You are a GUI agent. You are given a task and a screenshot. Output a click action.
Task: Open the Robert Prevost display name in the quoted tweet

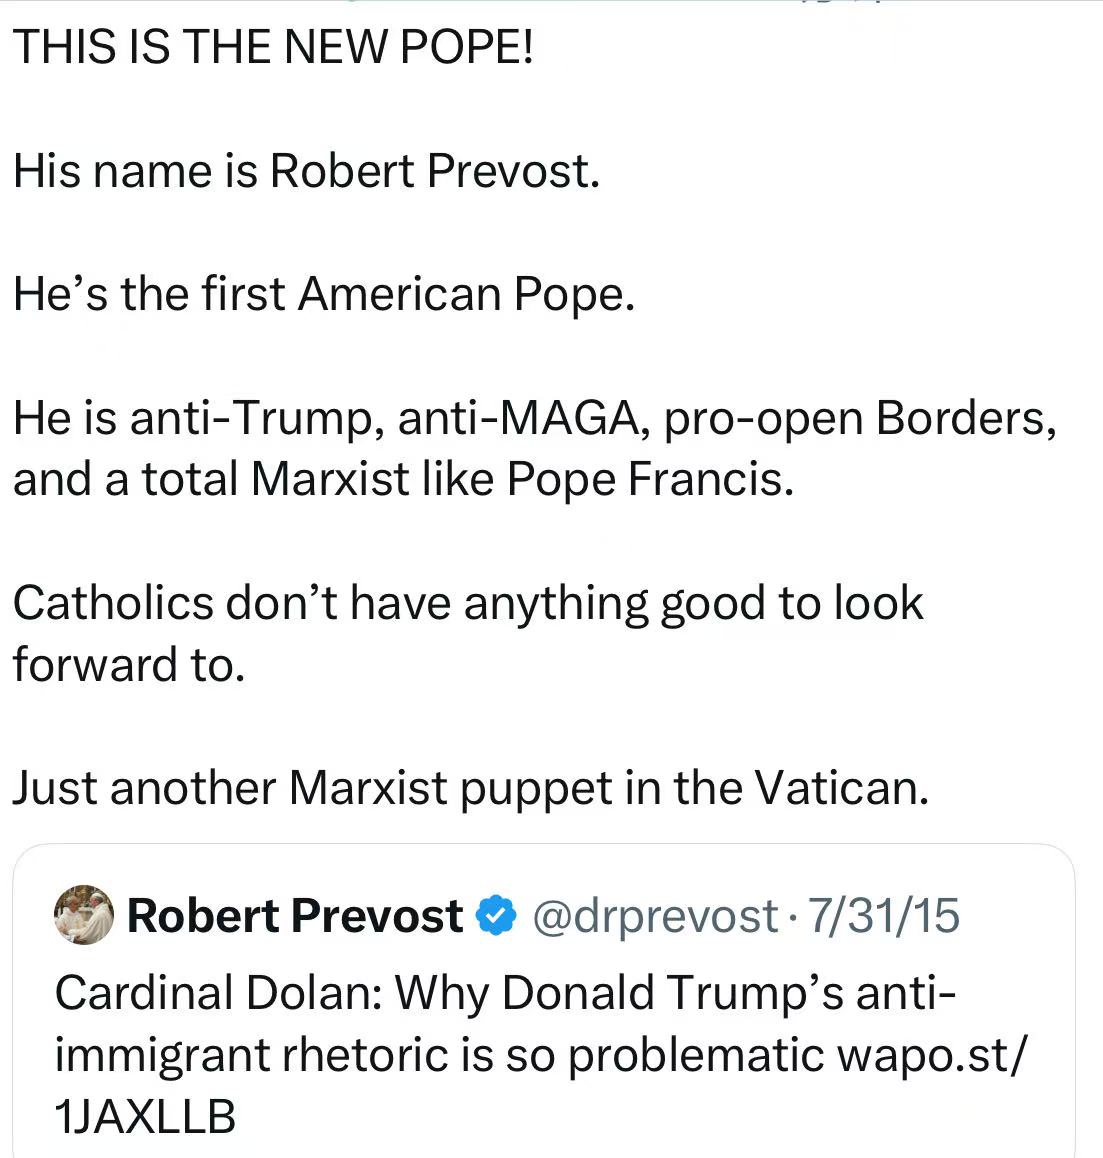(295, 916)
